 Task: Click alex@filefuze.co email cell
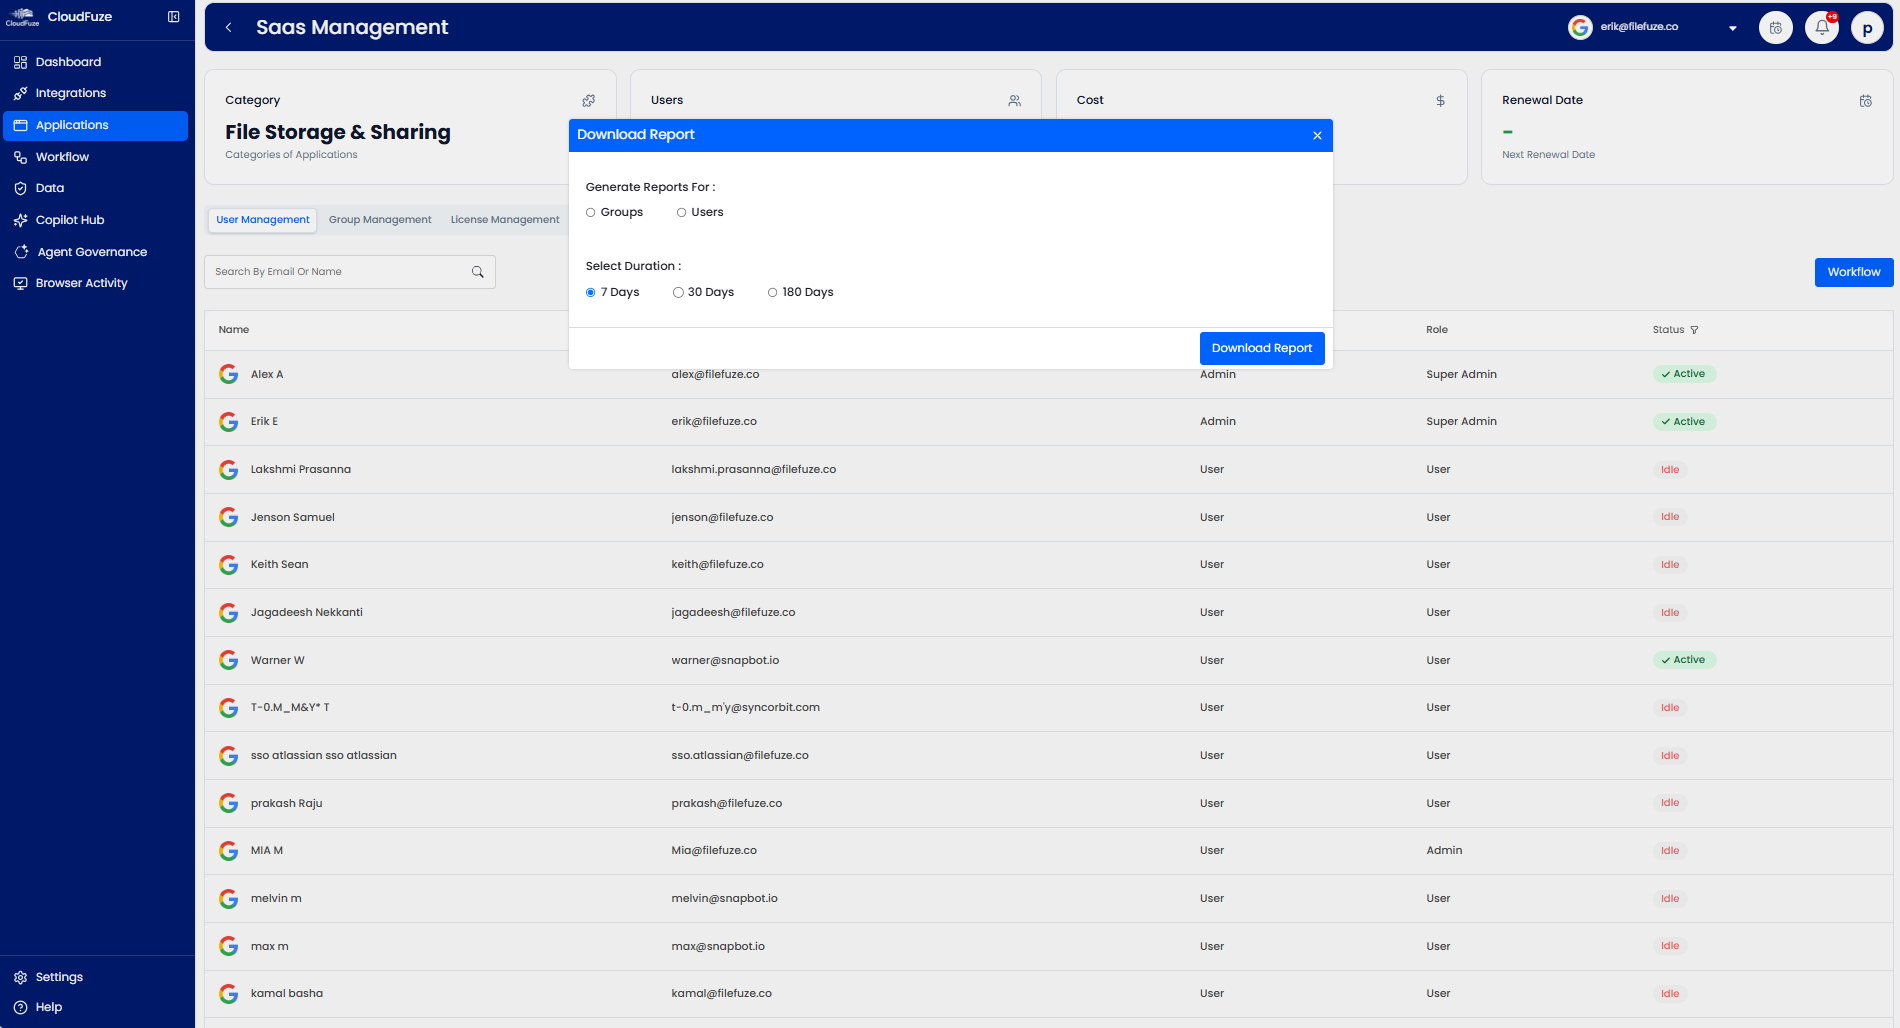tap(715, 374)
